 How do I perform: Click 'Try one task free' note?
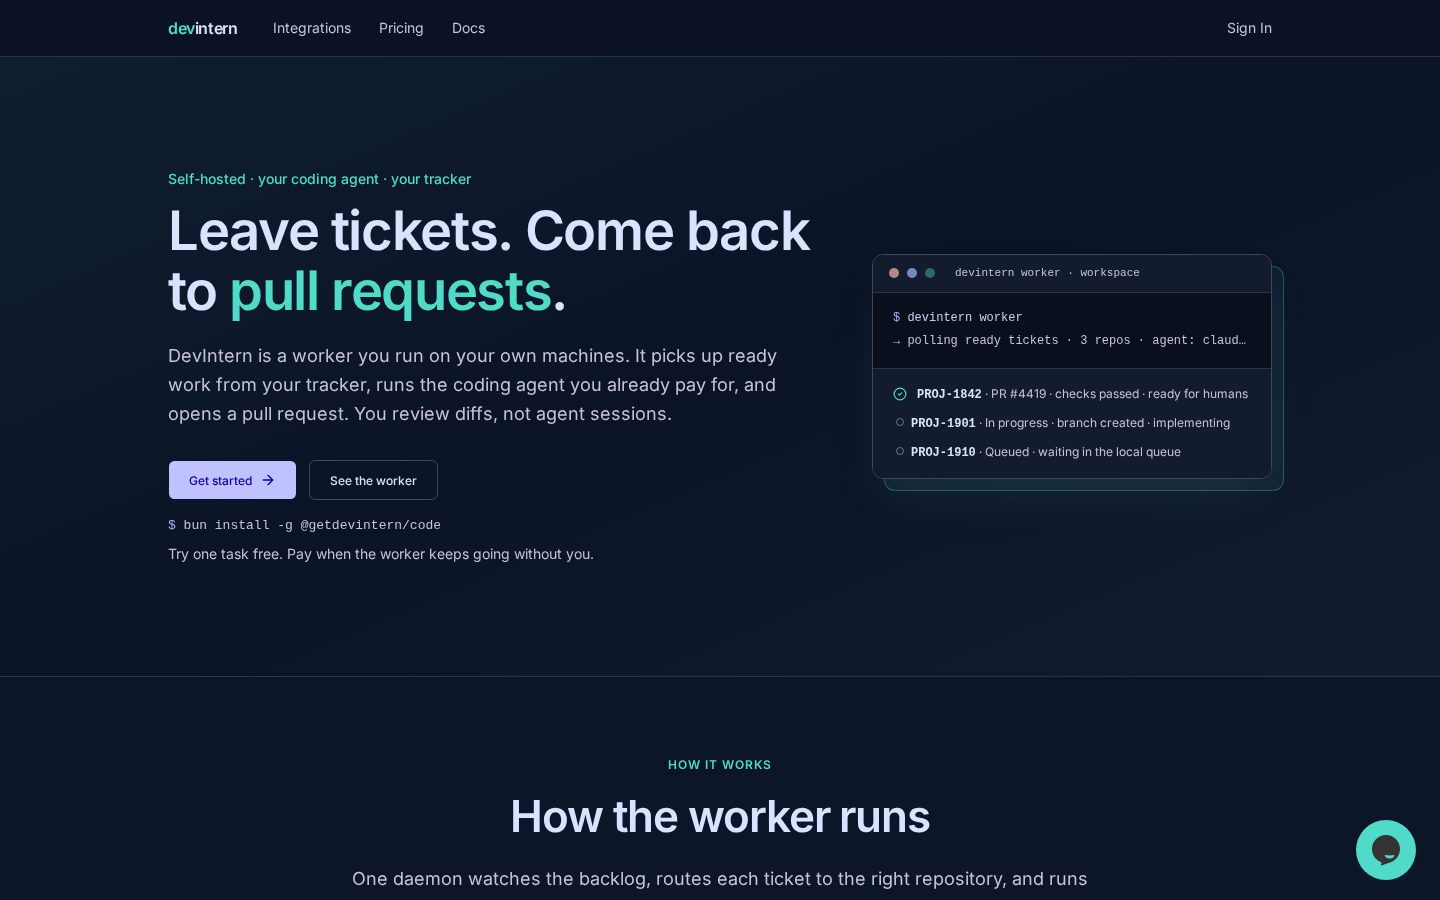pos(381,554)
